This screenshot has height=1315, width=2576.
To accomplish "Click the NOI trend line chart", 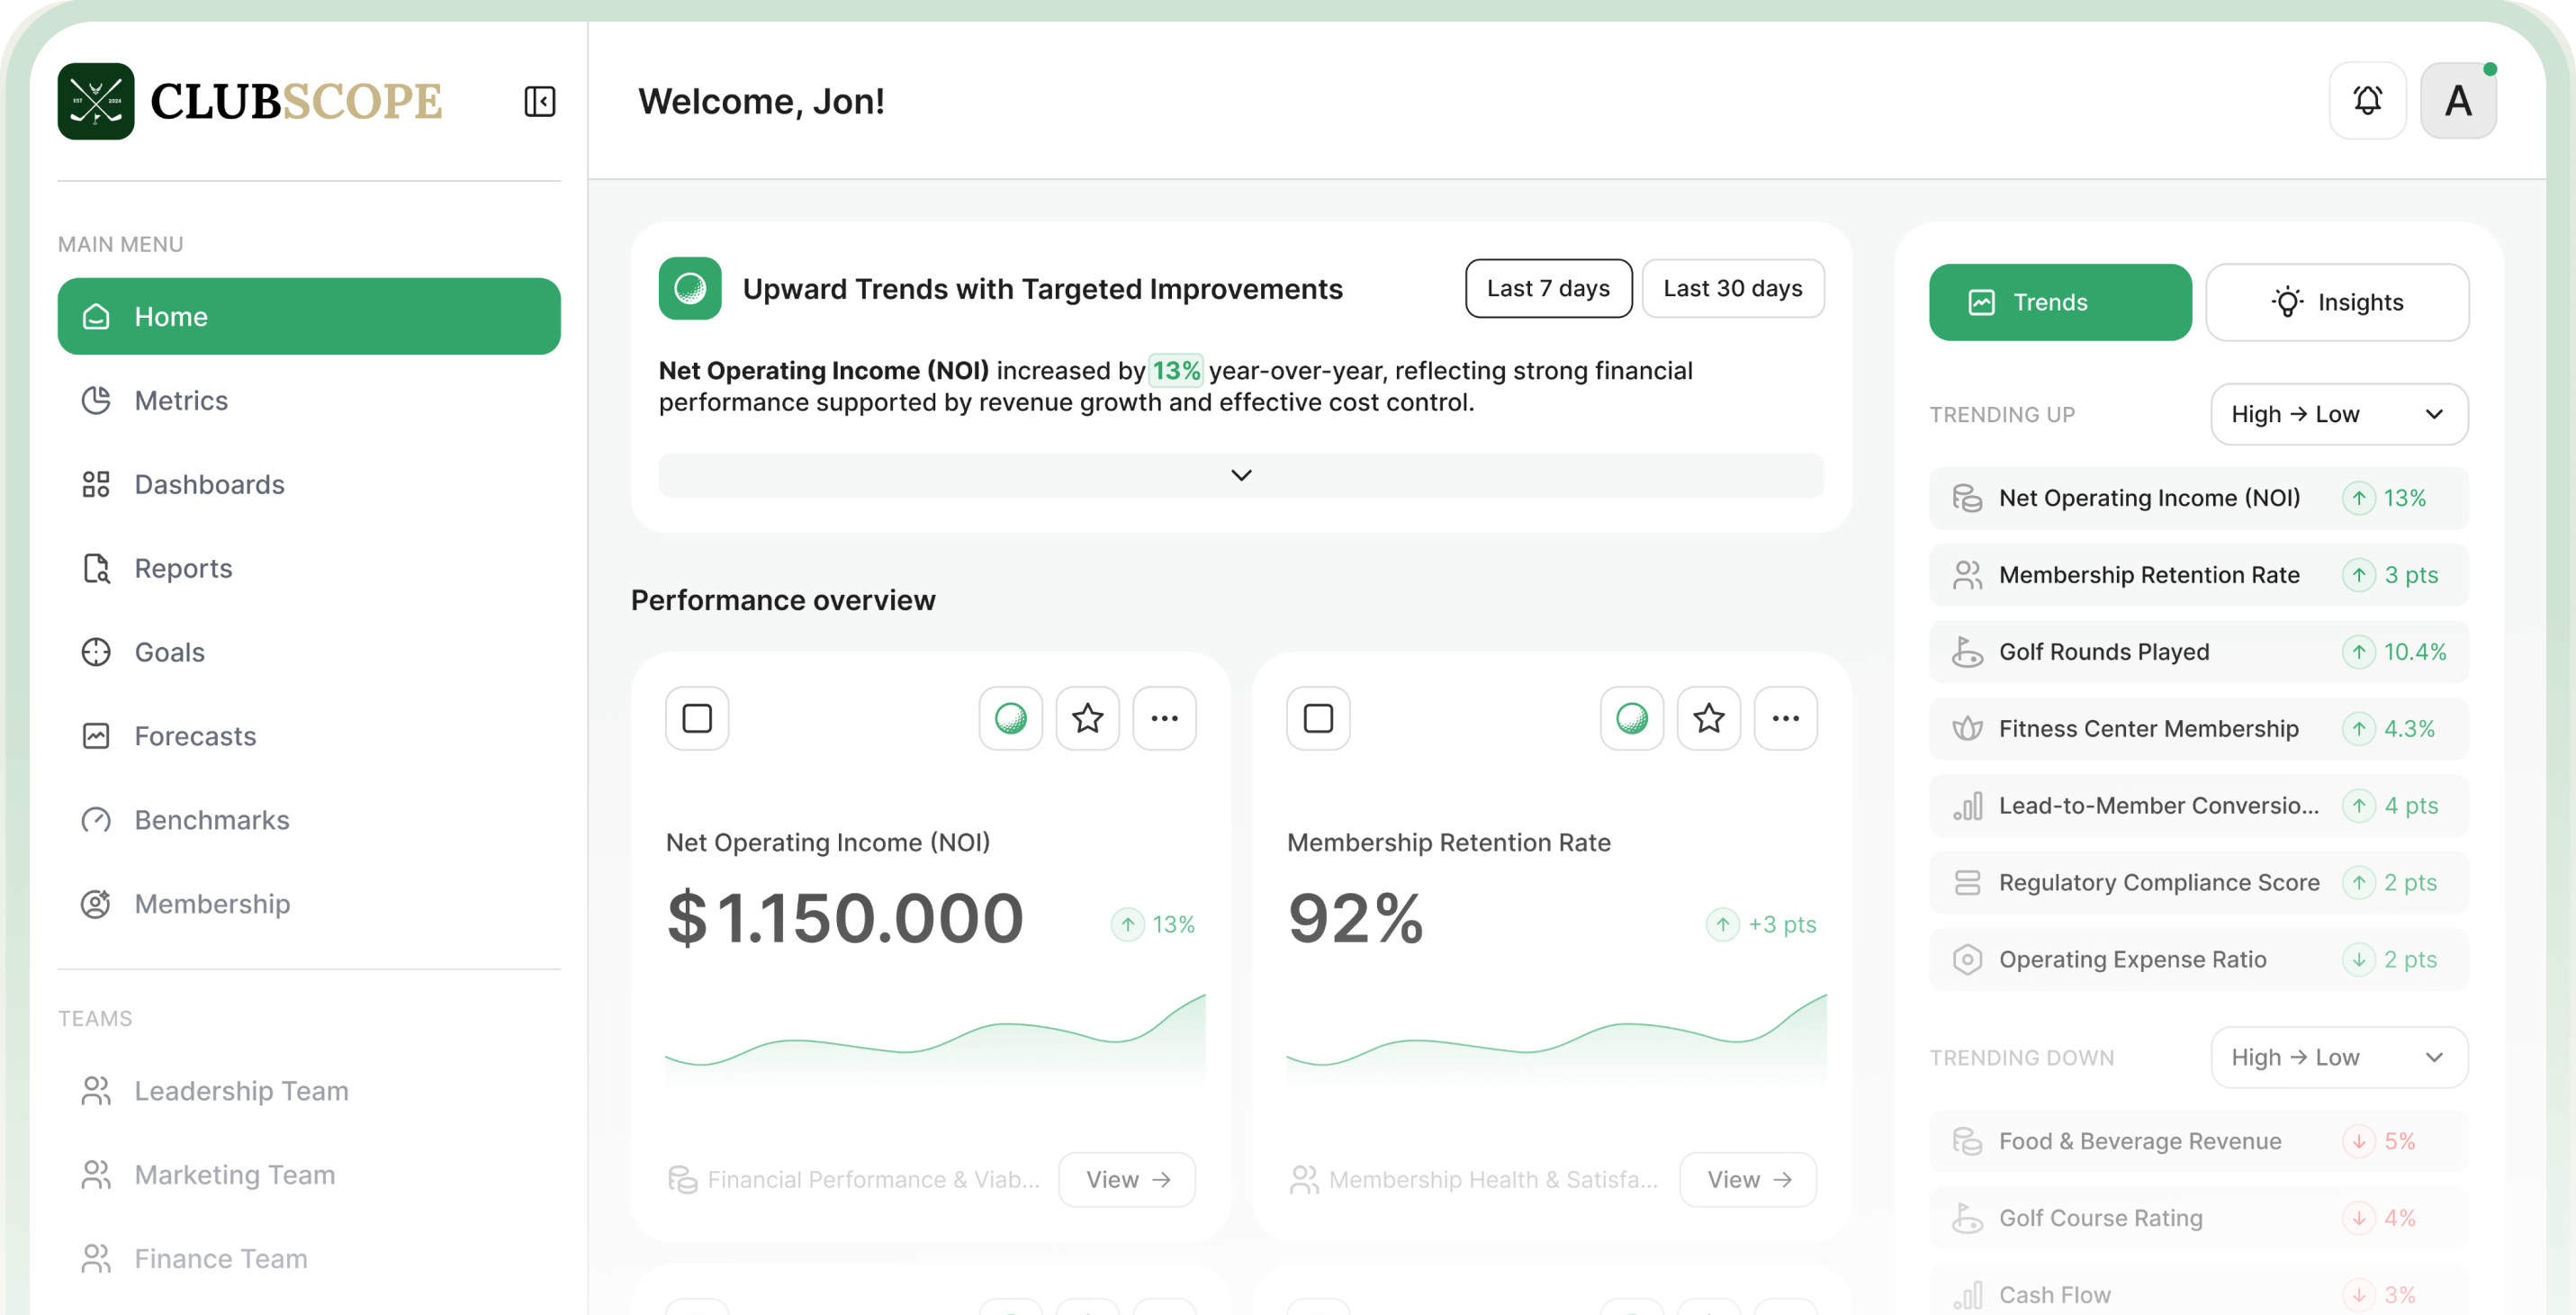I will point(935,1040).
